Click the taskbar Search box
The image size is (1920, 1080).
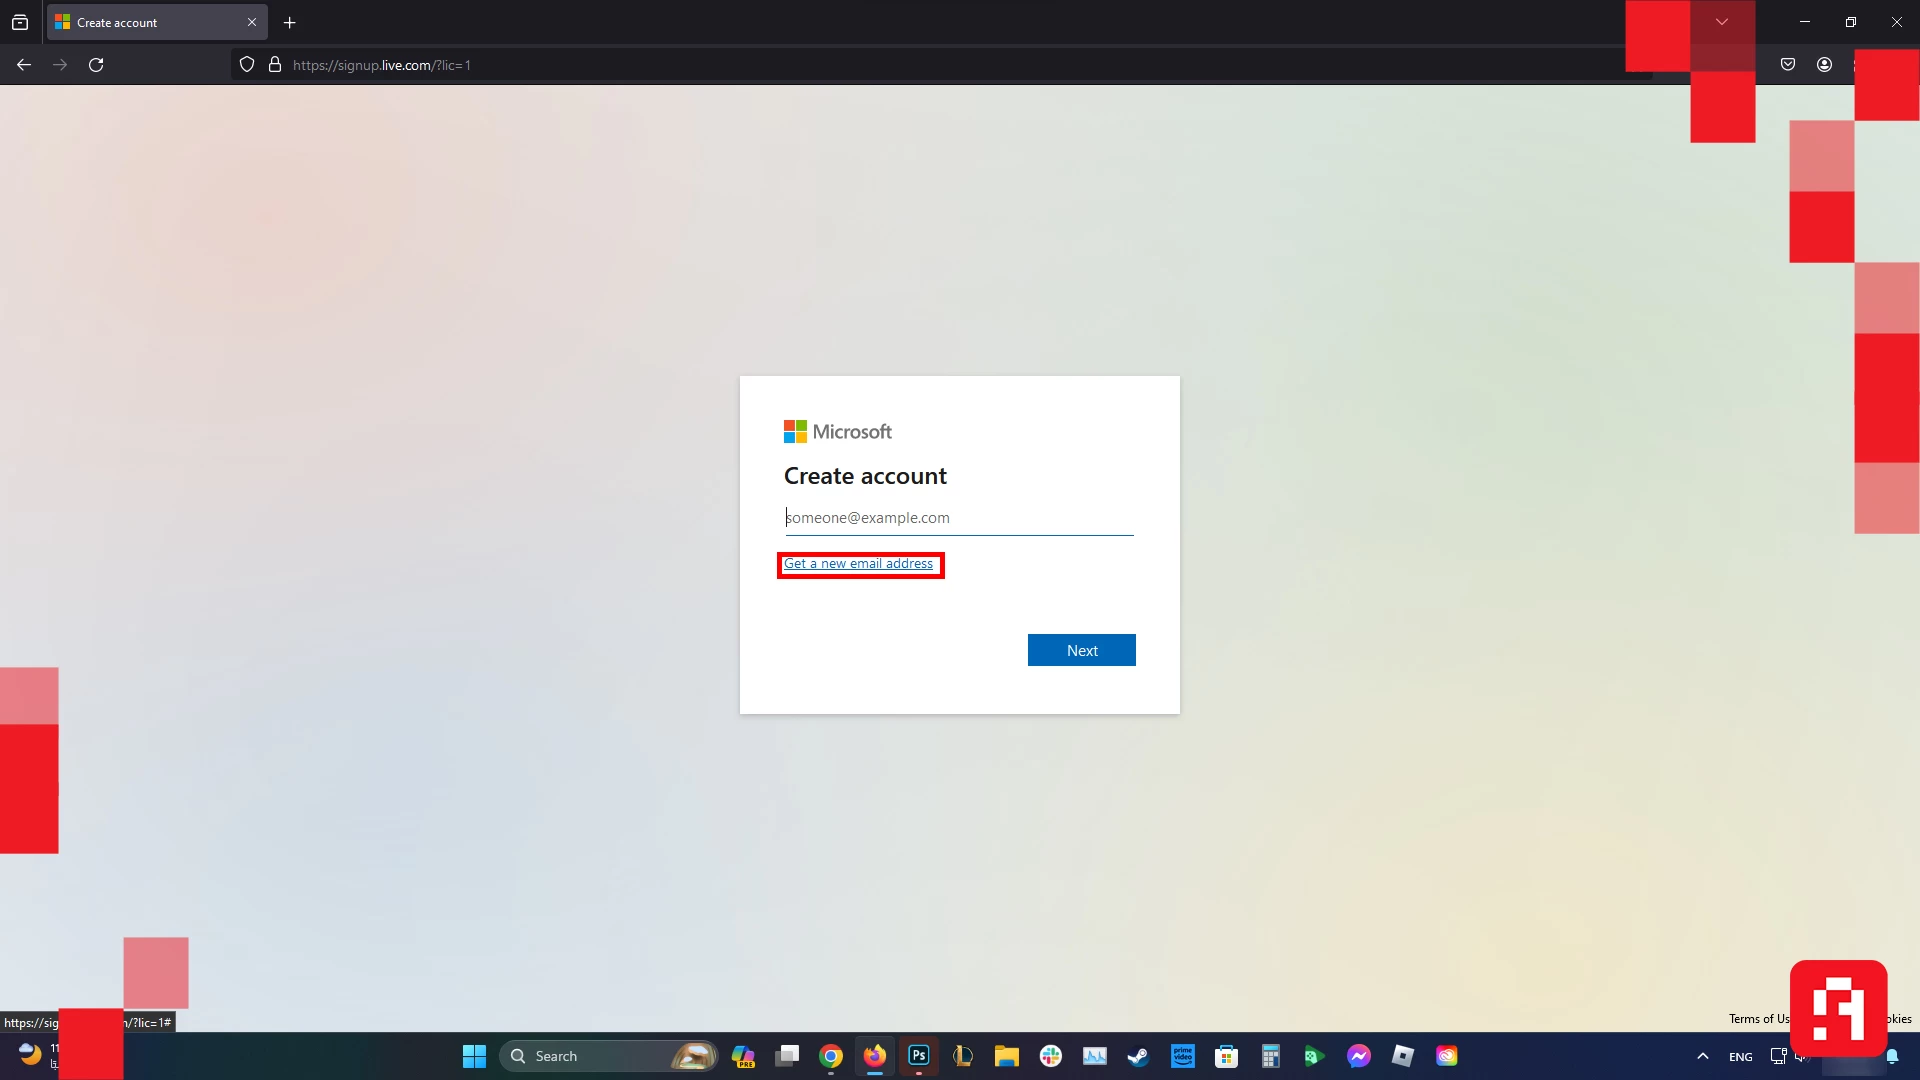(x=609, y=1056)
